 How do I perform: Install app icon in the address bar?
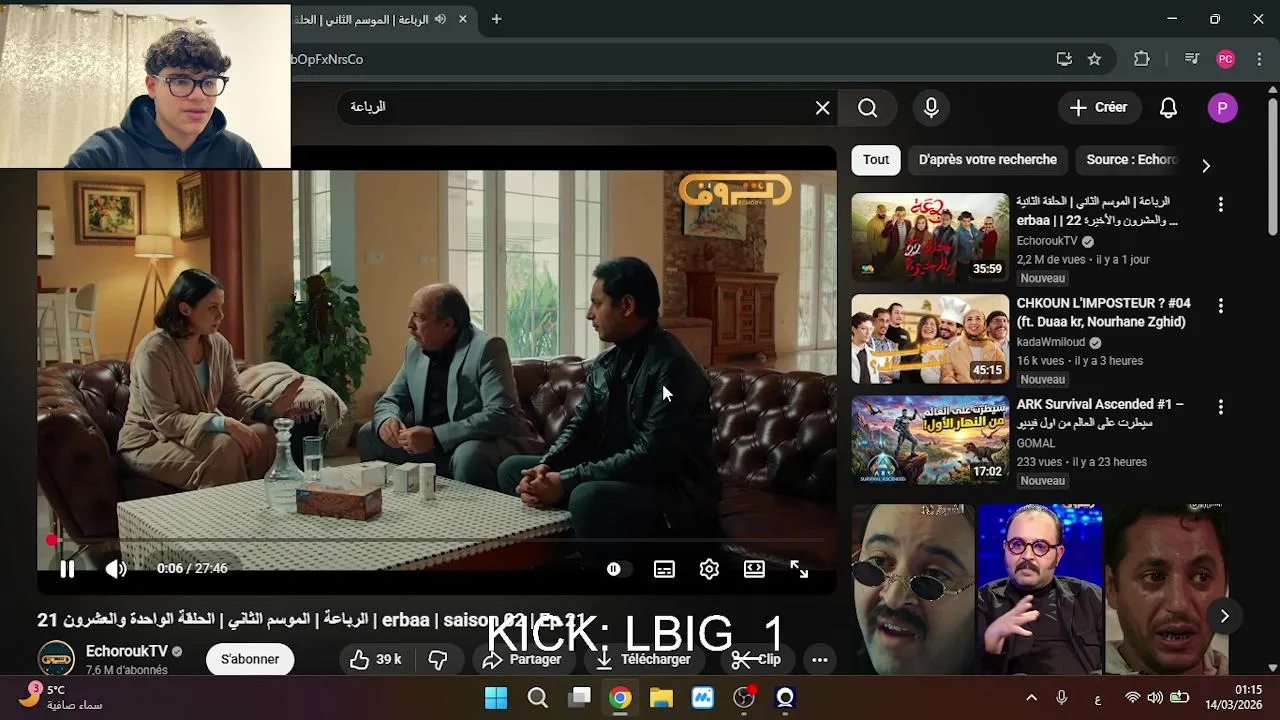[x=1064, y=59]
